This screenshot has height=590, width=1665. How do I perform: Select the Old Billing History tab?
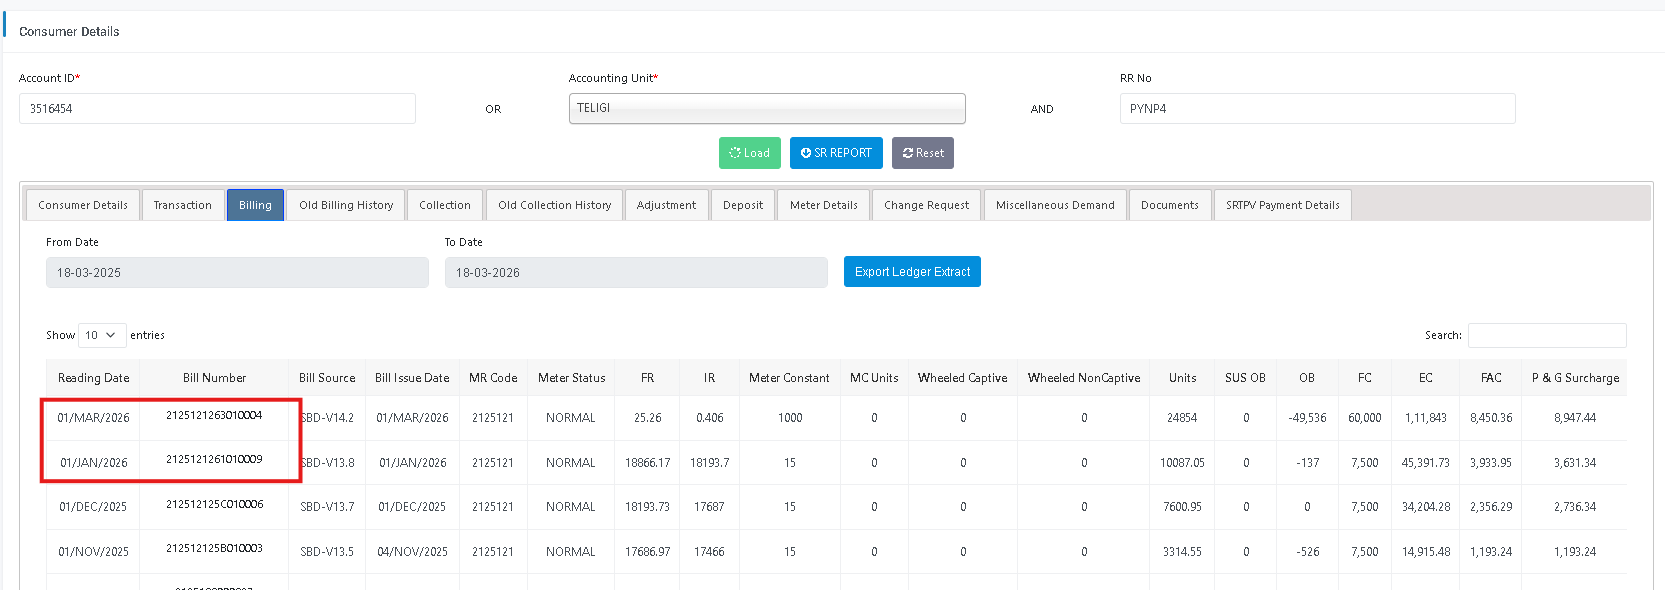pos(346,205)
